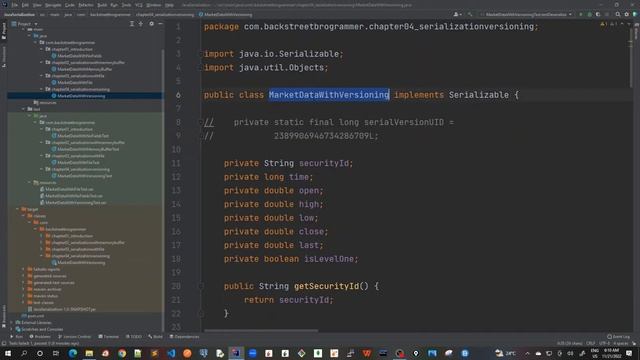This screenshot has height=360, width=640.
Task: Expand Scratches and Consoles node
Action: 11,329
